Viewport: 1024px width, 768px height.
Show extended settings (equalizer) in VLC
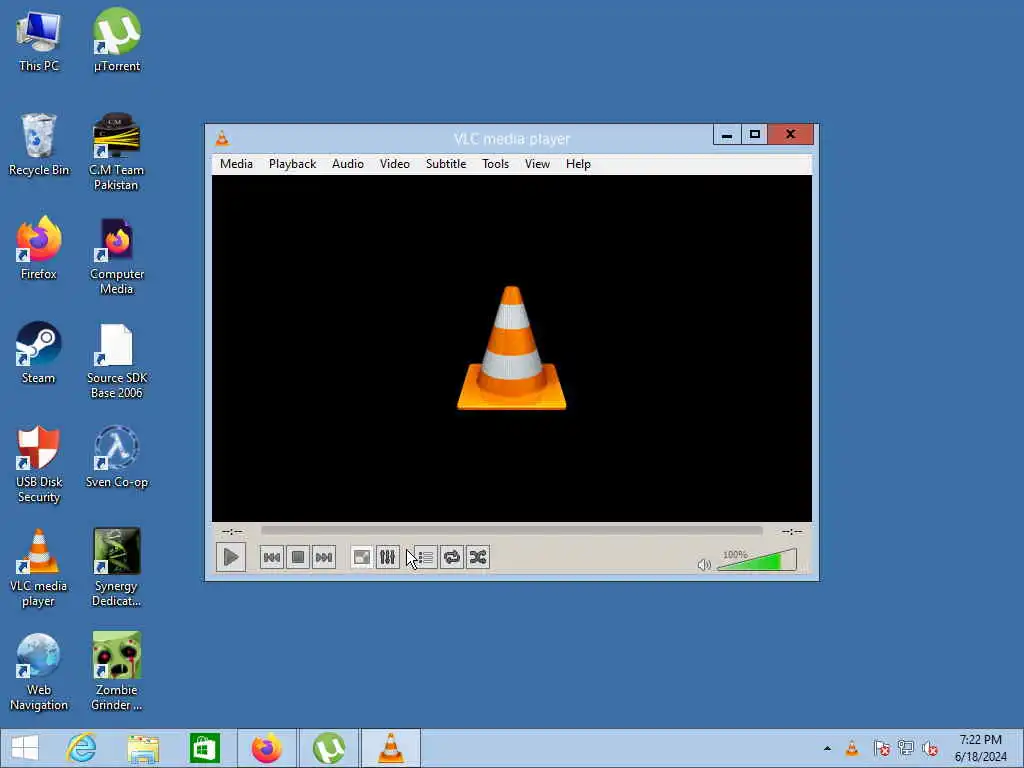click(387, 557)
